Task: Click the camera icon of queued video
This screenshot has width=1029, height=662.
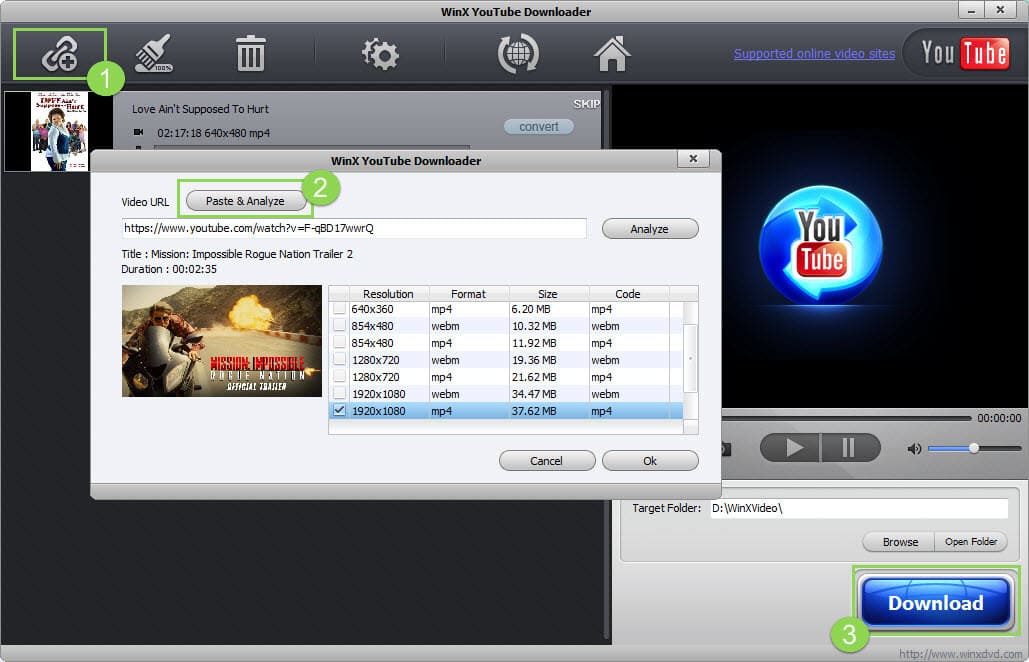Action: pyautogui.click(x=138, y=132)
